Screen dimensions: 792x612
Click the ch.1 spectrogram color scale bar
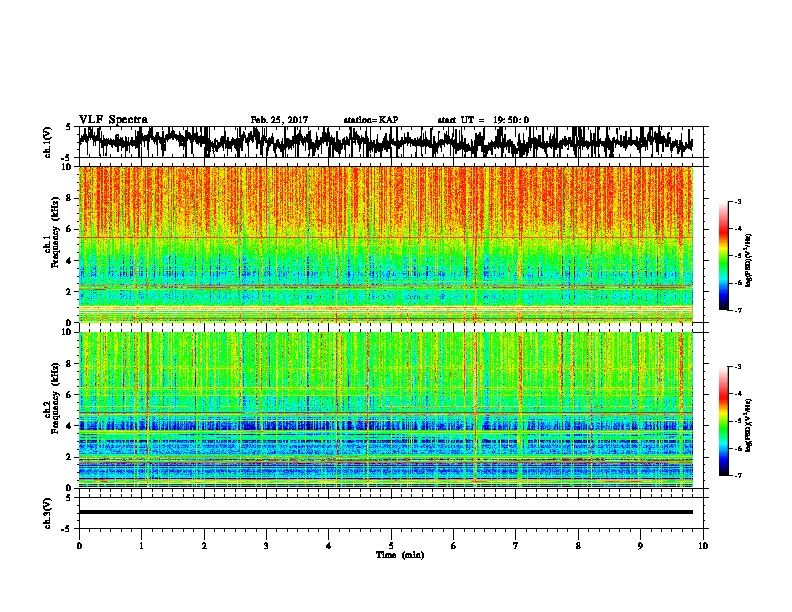click(x=723, y=256)
